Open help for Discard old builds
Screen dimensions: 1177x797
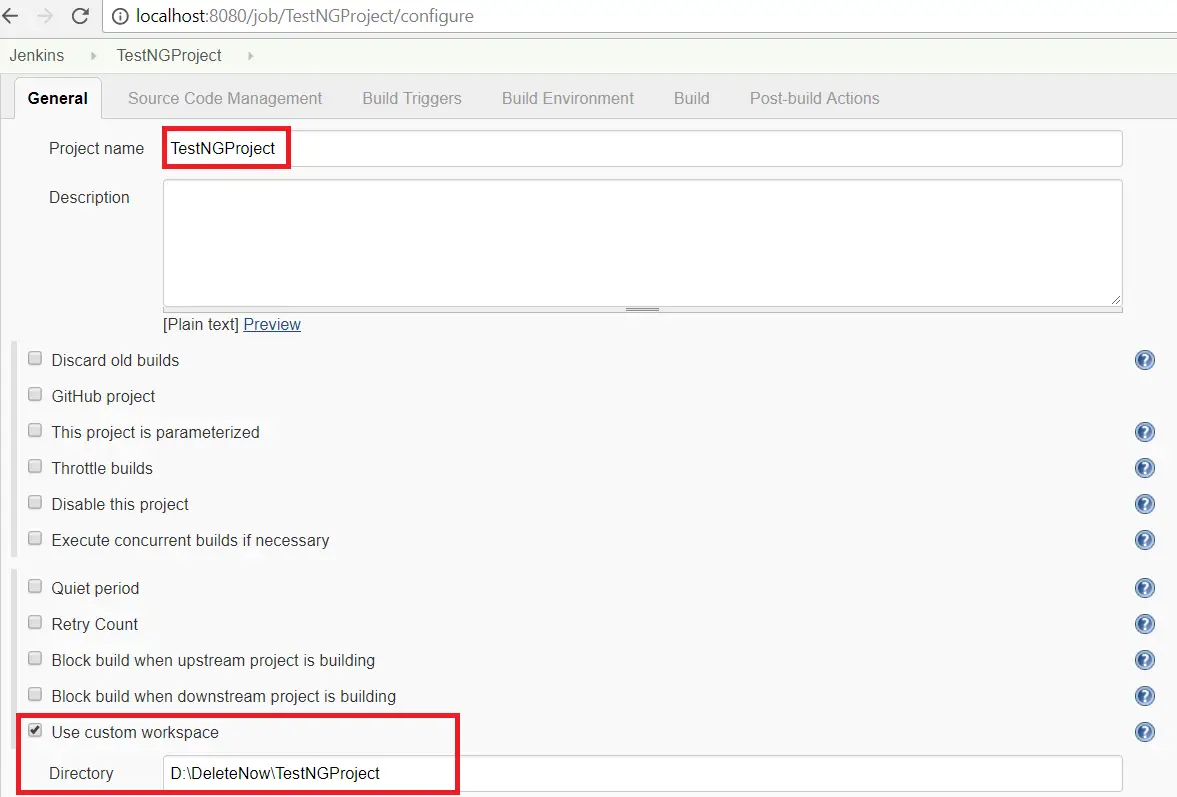[x=1145, y=360]
